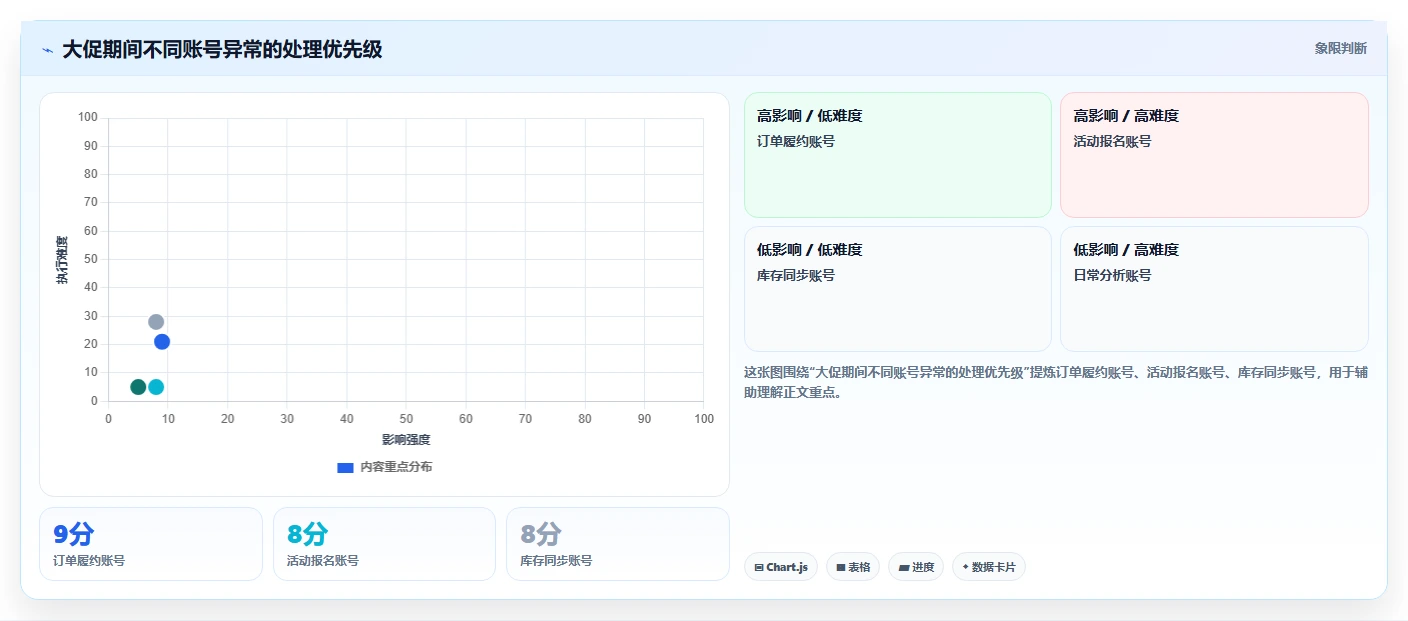The height and width of the screenshot is (621, 1408).
Task: Open the 低影响 / 低难度 quadrant card
Action: tap(898, 289)
